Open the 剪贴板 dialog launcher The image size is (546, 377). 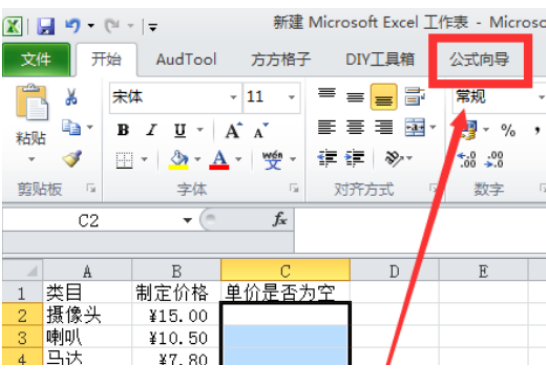click(x=91, y=189)
